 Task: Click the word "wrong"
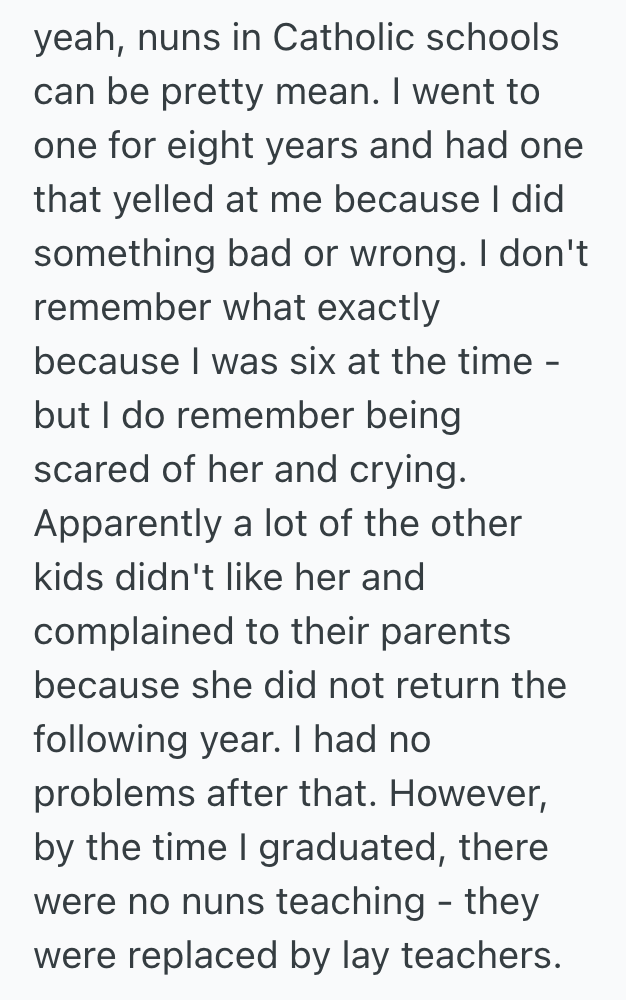pyautogui.click(x=410, y=254)
